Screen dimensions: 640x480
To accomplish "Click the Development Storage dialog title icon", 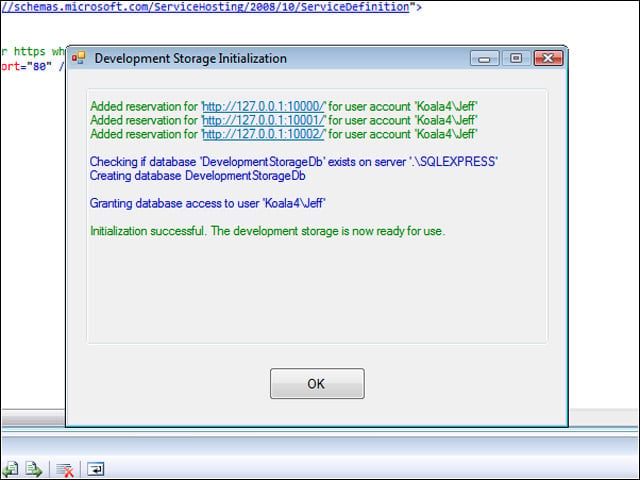I will click(78, 58).
